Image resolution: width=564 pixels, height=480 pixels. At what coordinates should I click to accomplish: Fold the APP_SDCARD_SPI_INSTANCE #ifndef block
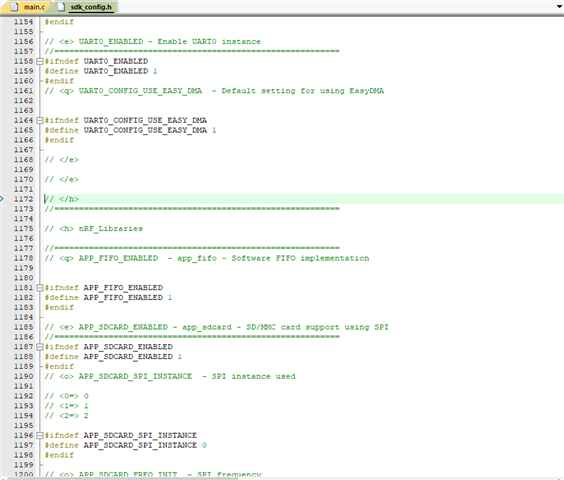pos(40,435)
